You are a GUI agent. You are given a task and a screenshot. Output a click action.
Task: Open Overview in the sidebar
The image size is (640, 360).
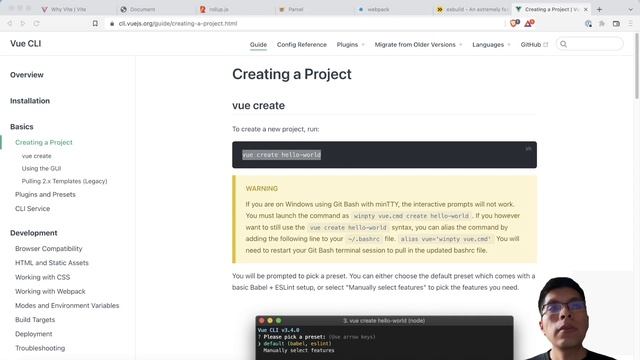[27, 75]
